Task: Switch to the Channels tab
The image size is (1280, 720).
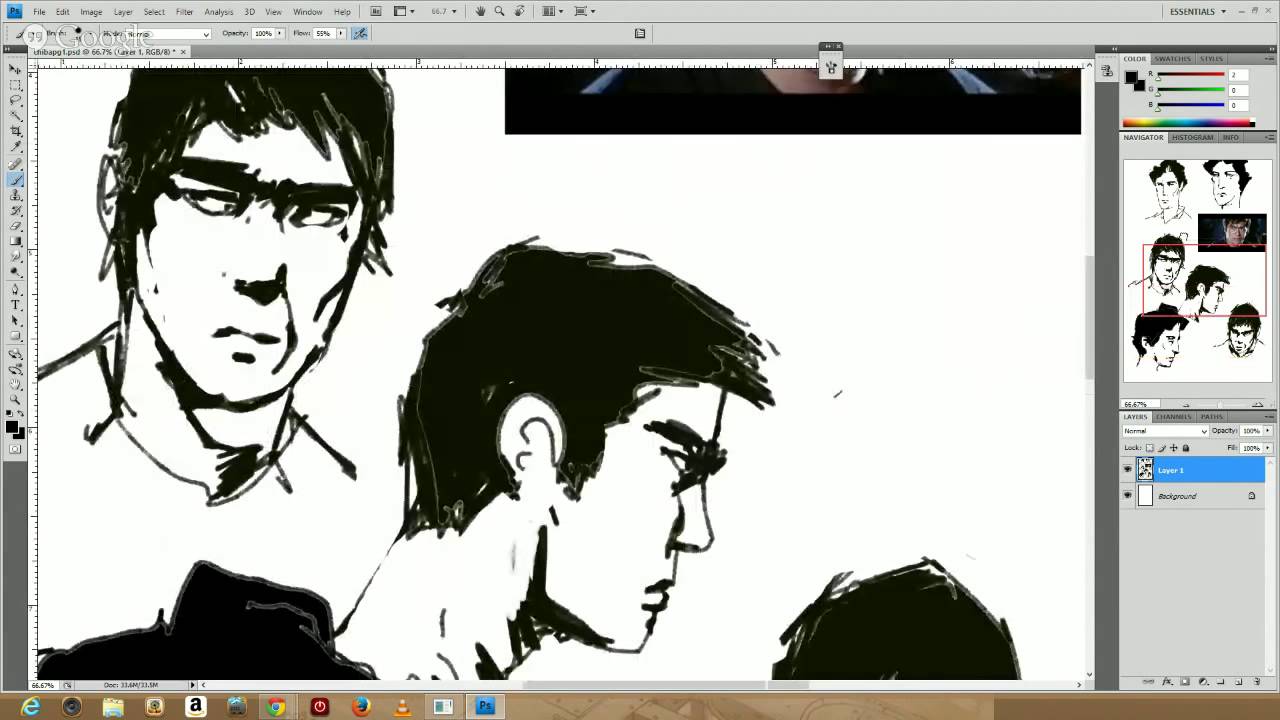Action: click(x=1173, y=417)
